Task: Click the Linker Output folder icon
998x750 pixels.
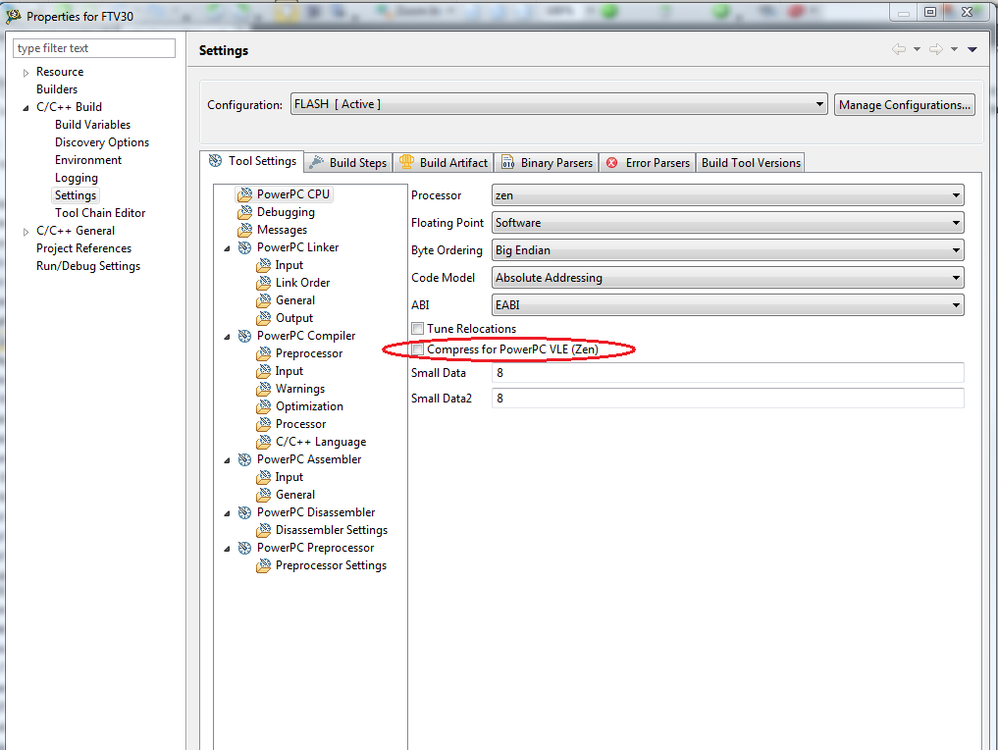Action: coord(264,318)
